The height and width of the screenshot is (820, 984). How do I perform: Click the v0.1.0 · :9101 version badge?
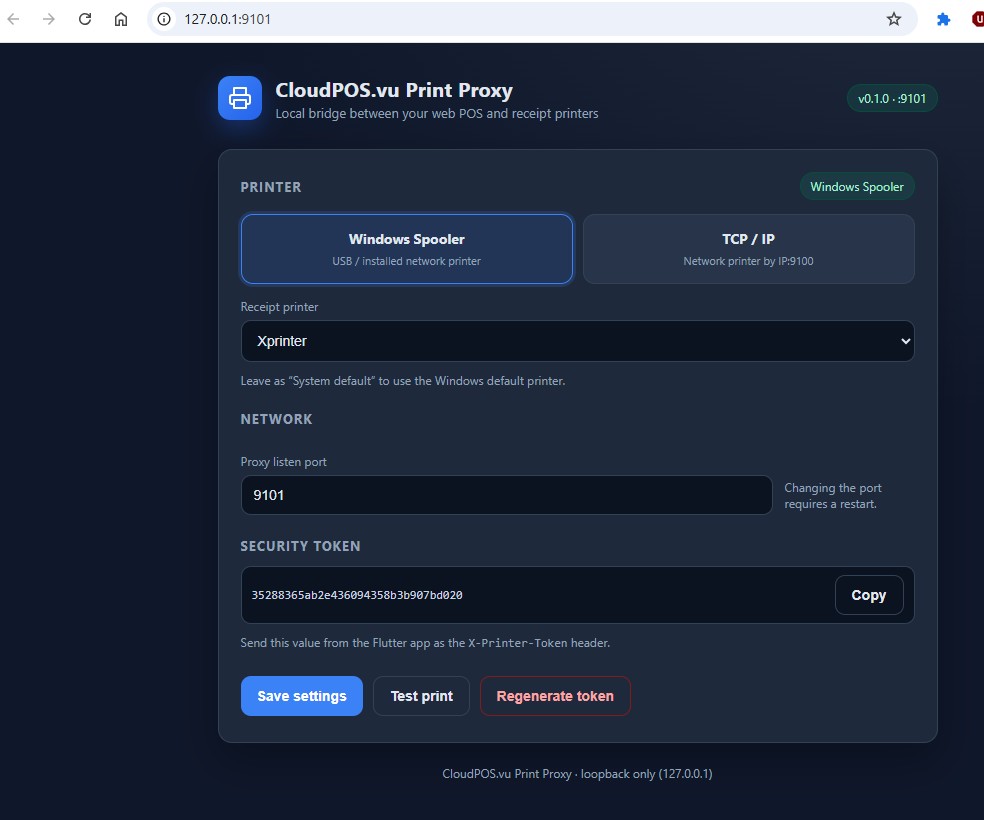point(892,99)
